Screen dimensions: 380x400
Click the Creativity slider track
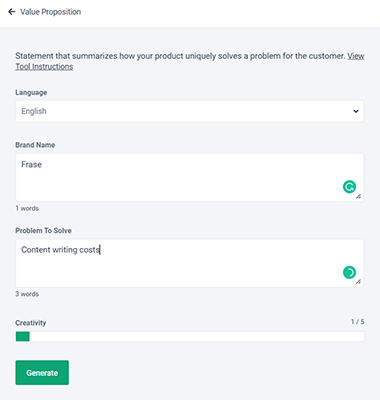coord(190,336)
